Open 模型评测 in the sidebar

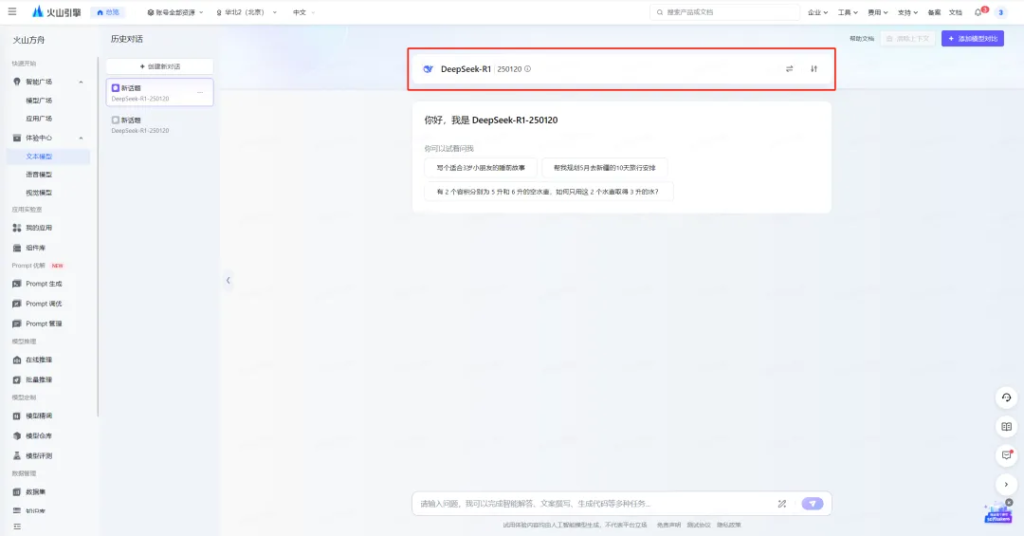tap(39, 455)
